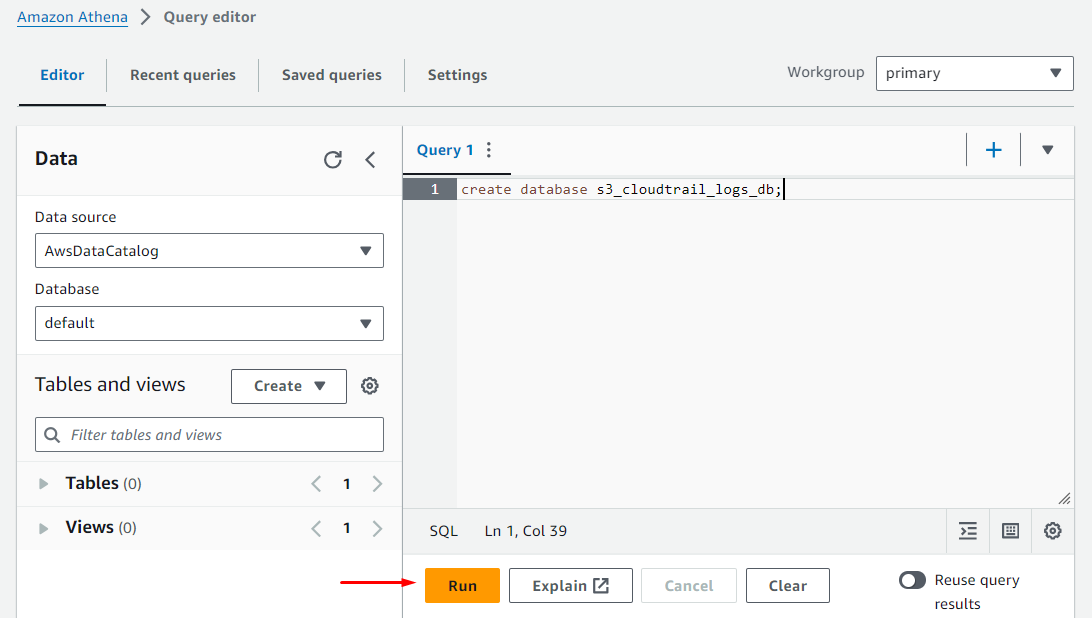Open the Create tables dropdown button
The image size is (1092, 618).
pyautogui.click(x=289, y=386)
